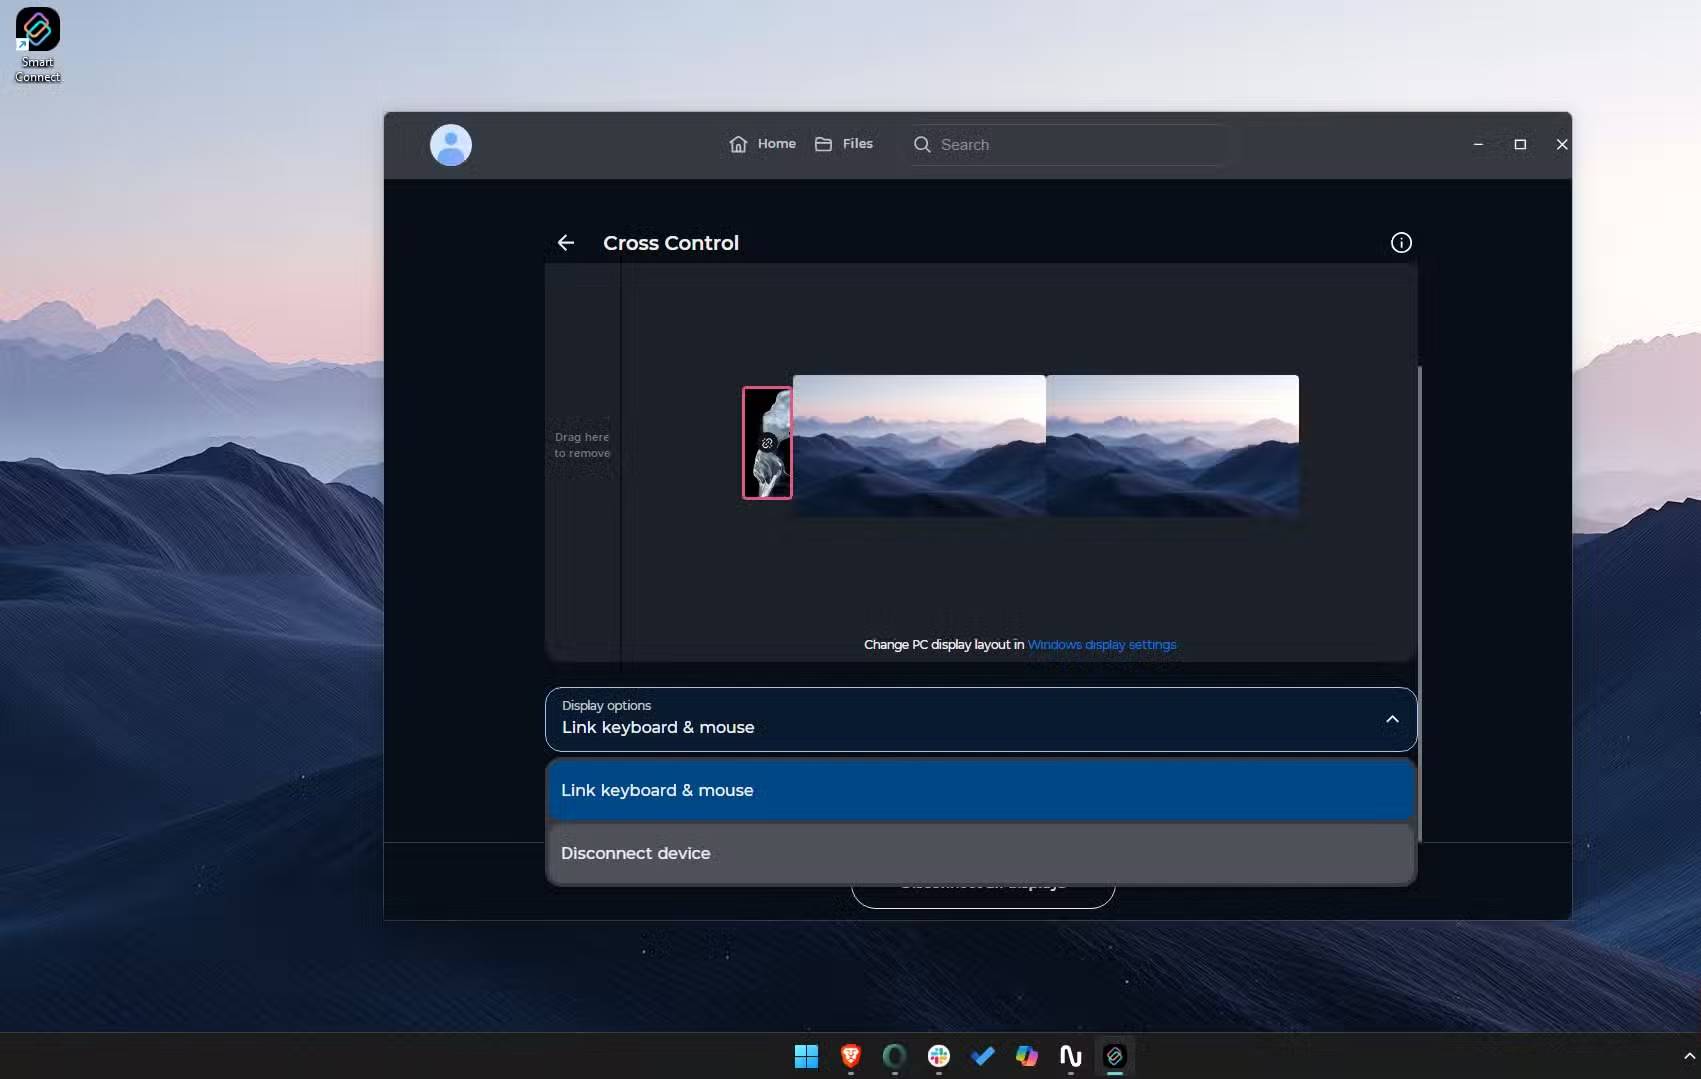This screenshot has width=1701, height=1079.
Task: Click the profile avatar in the top bar
Action: coord(450,144)
